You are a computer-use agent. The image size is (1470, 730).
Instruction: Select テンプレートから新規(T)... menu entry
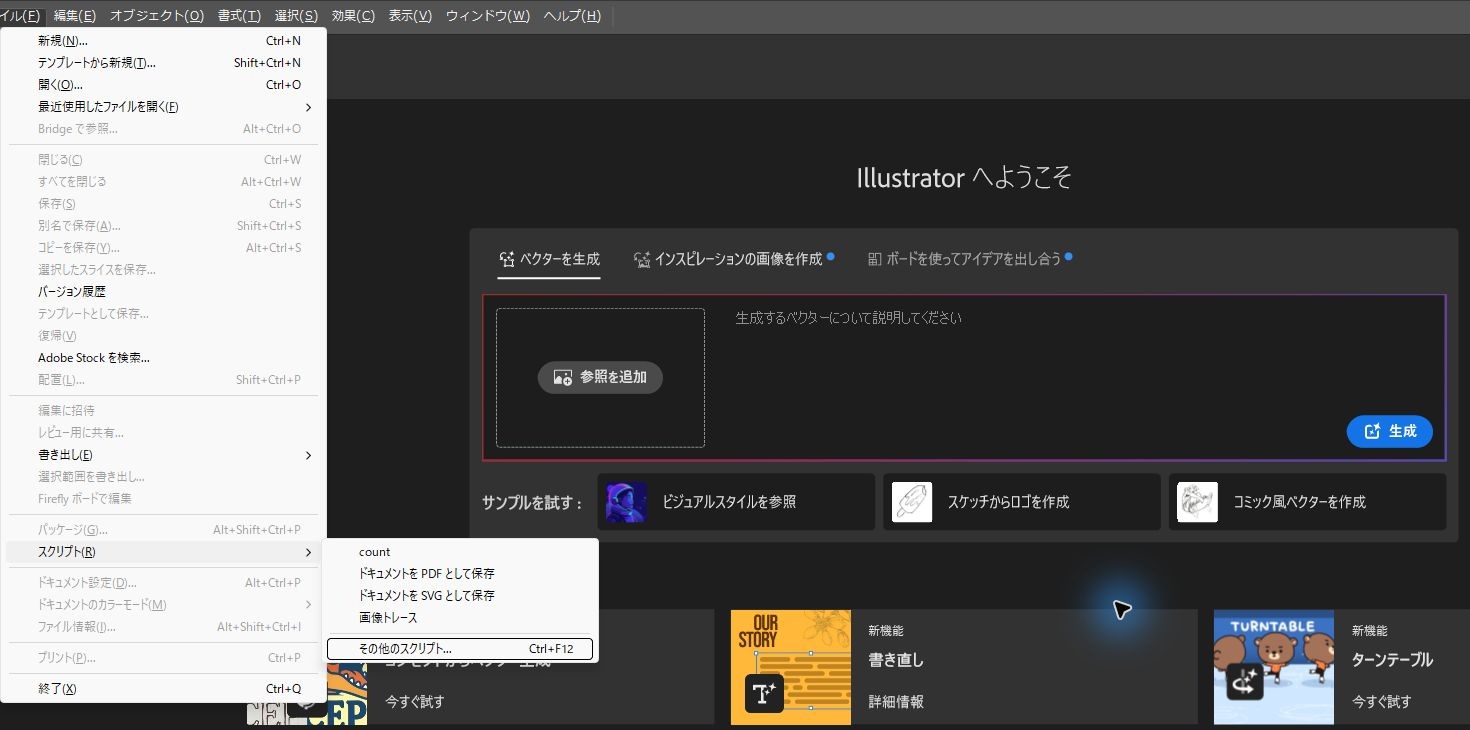[163, 63]
